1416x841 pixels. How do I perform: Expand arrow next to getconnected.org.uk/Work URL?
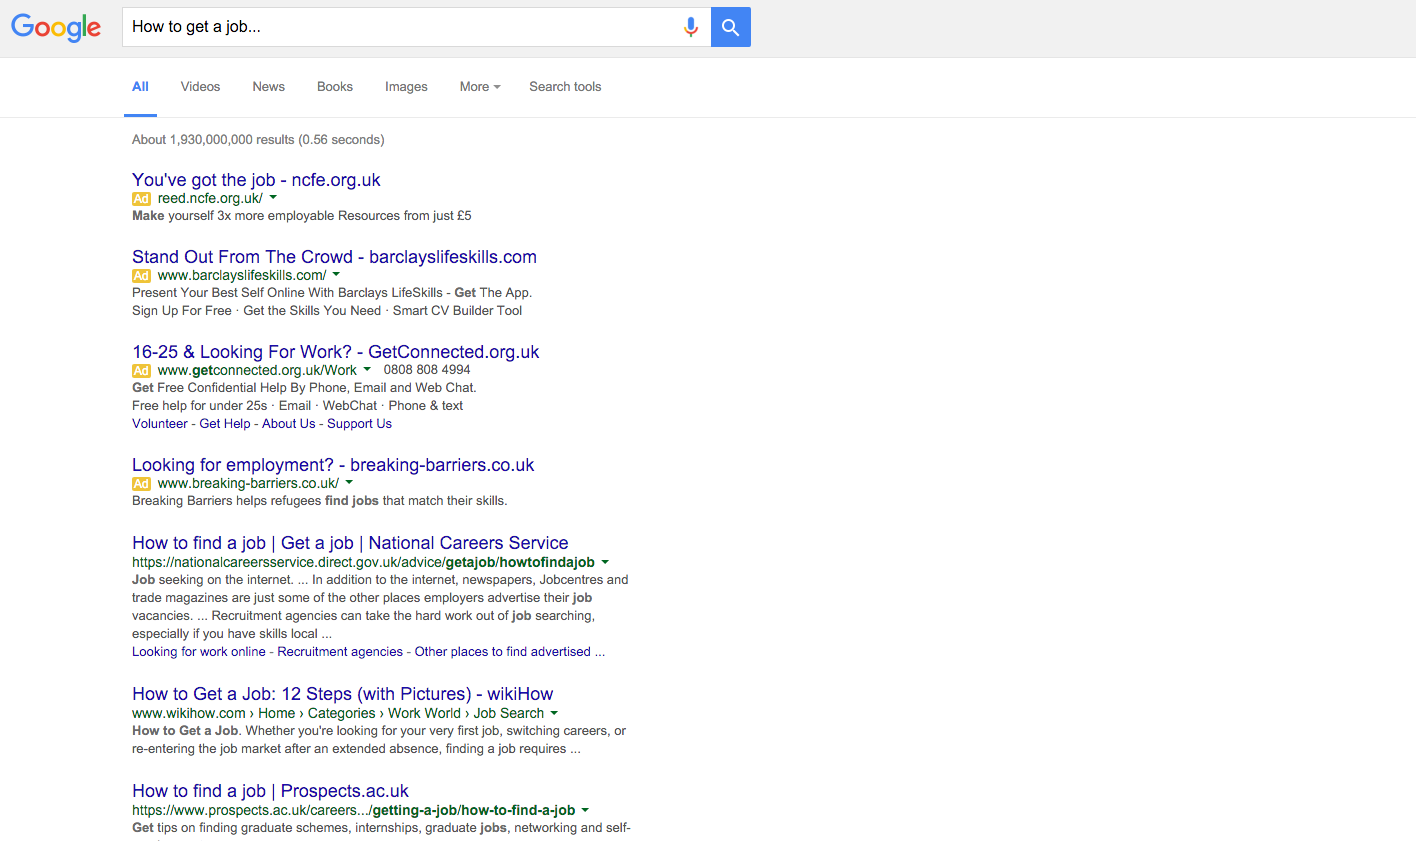tap(367, 370)
